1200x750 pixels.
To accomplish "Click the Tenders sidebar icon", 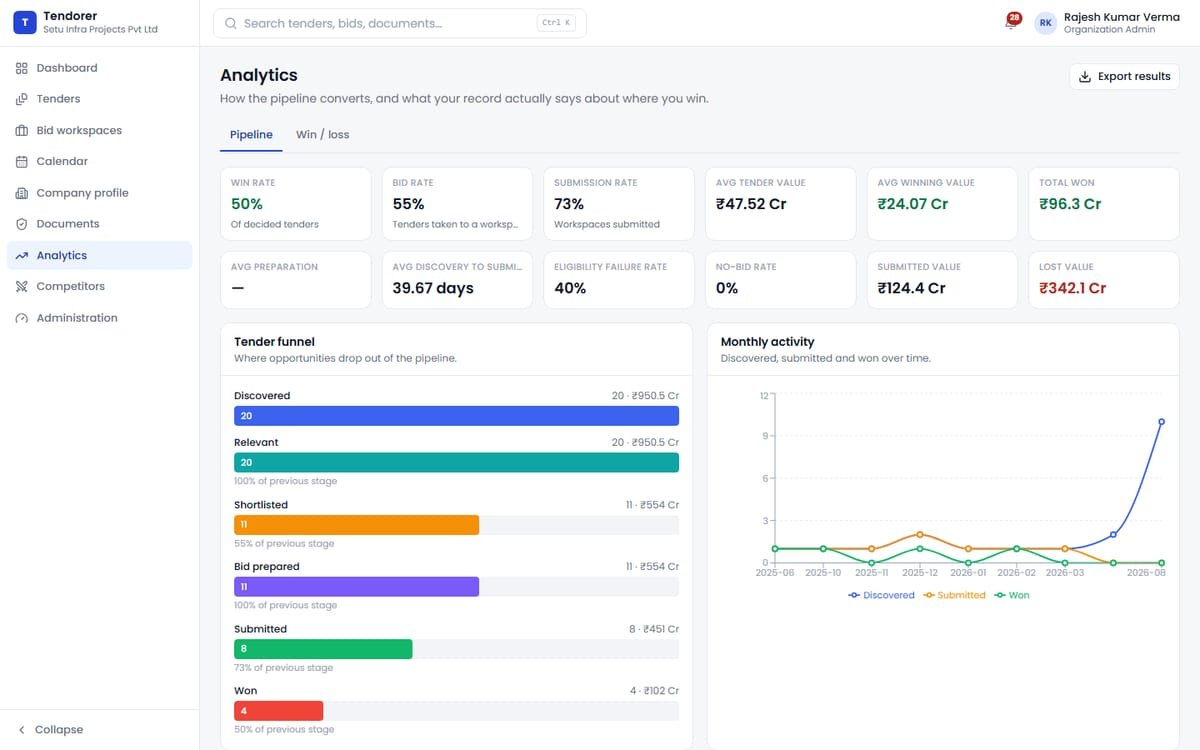I will point(22,99).
